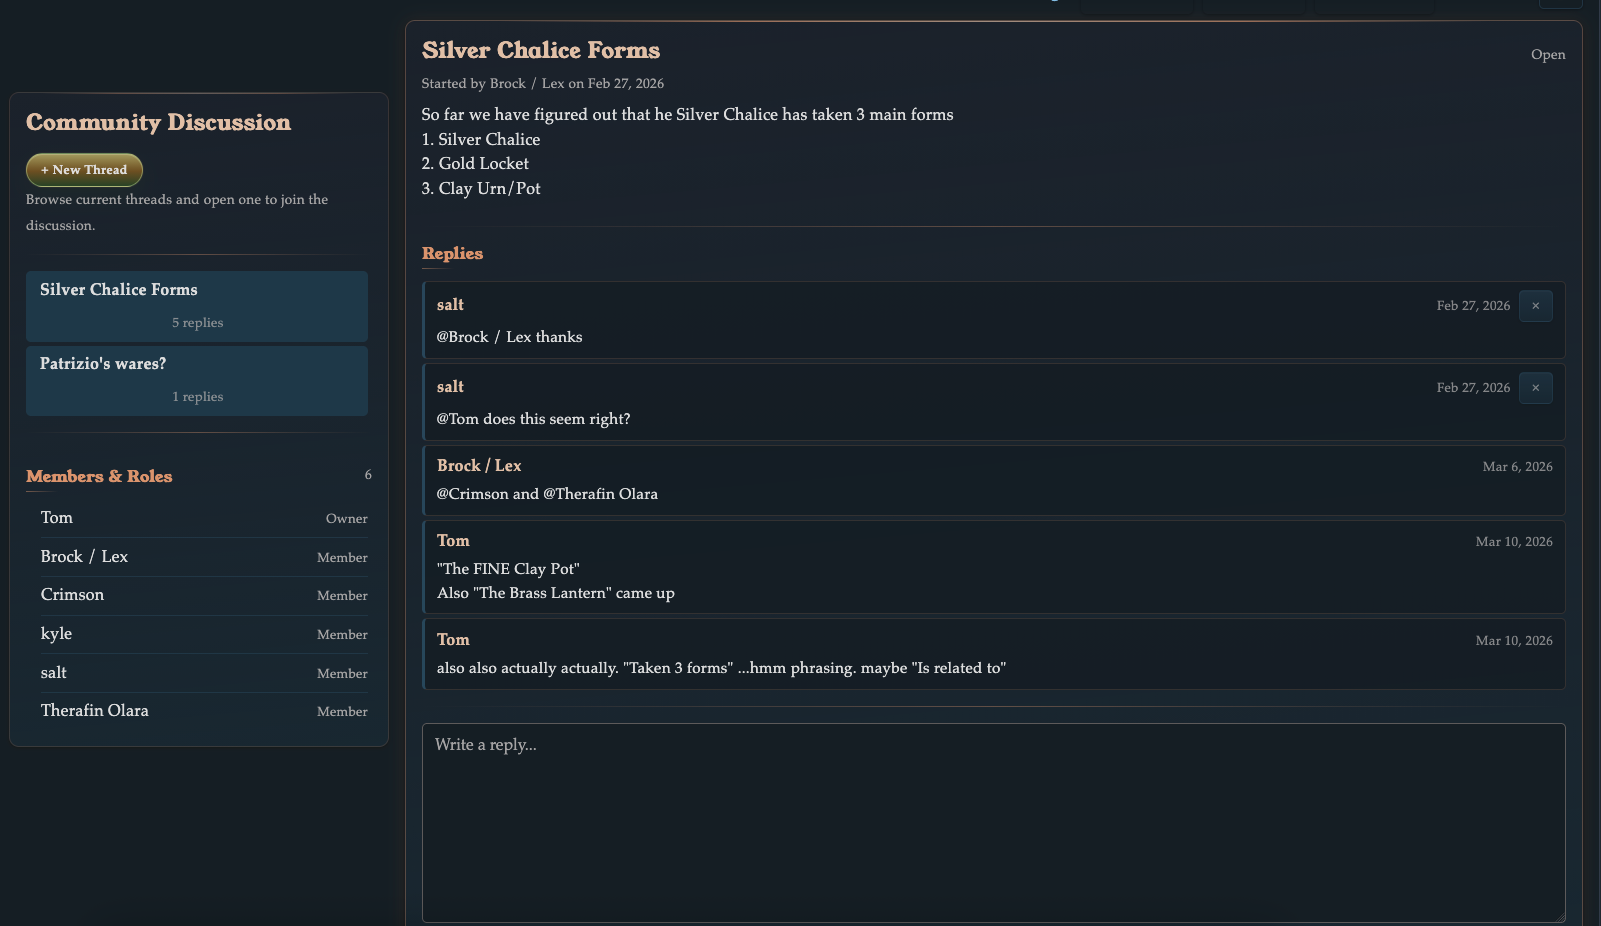Click Tom's 'FINE Clay Pot' reply

point(993,567)
